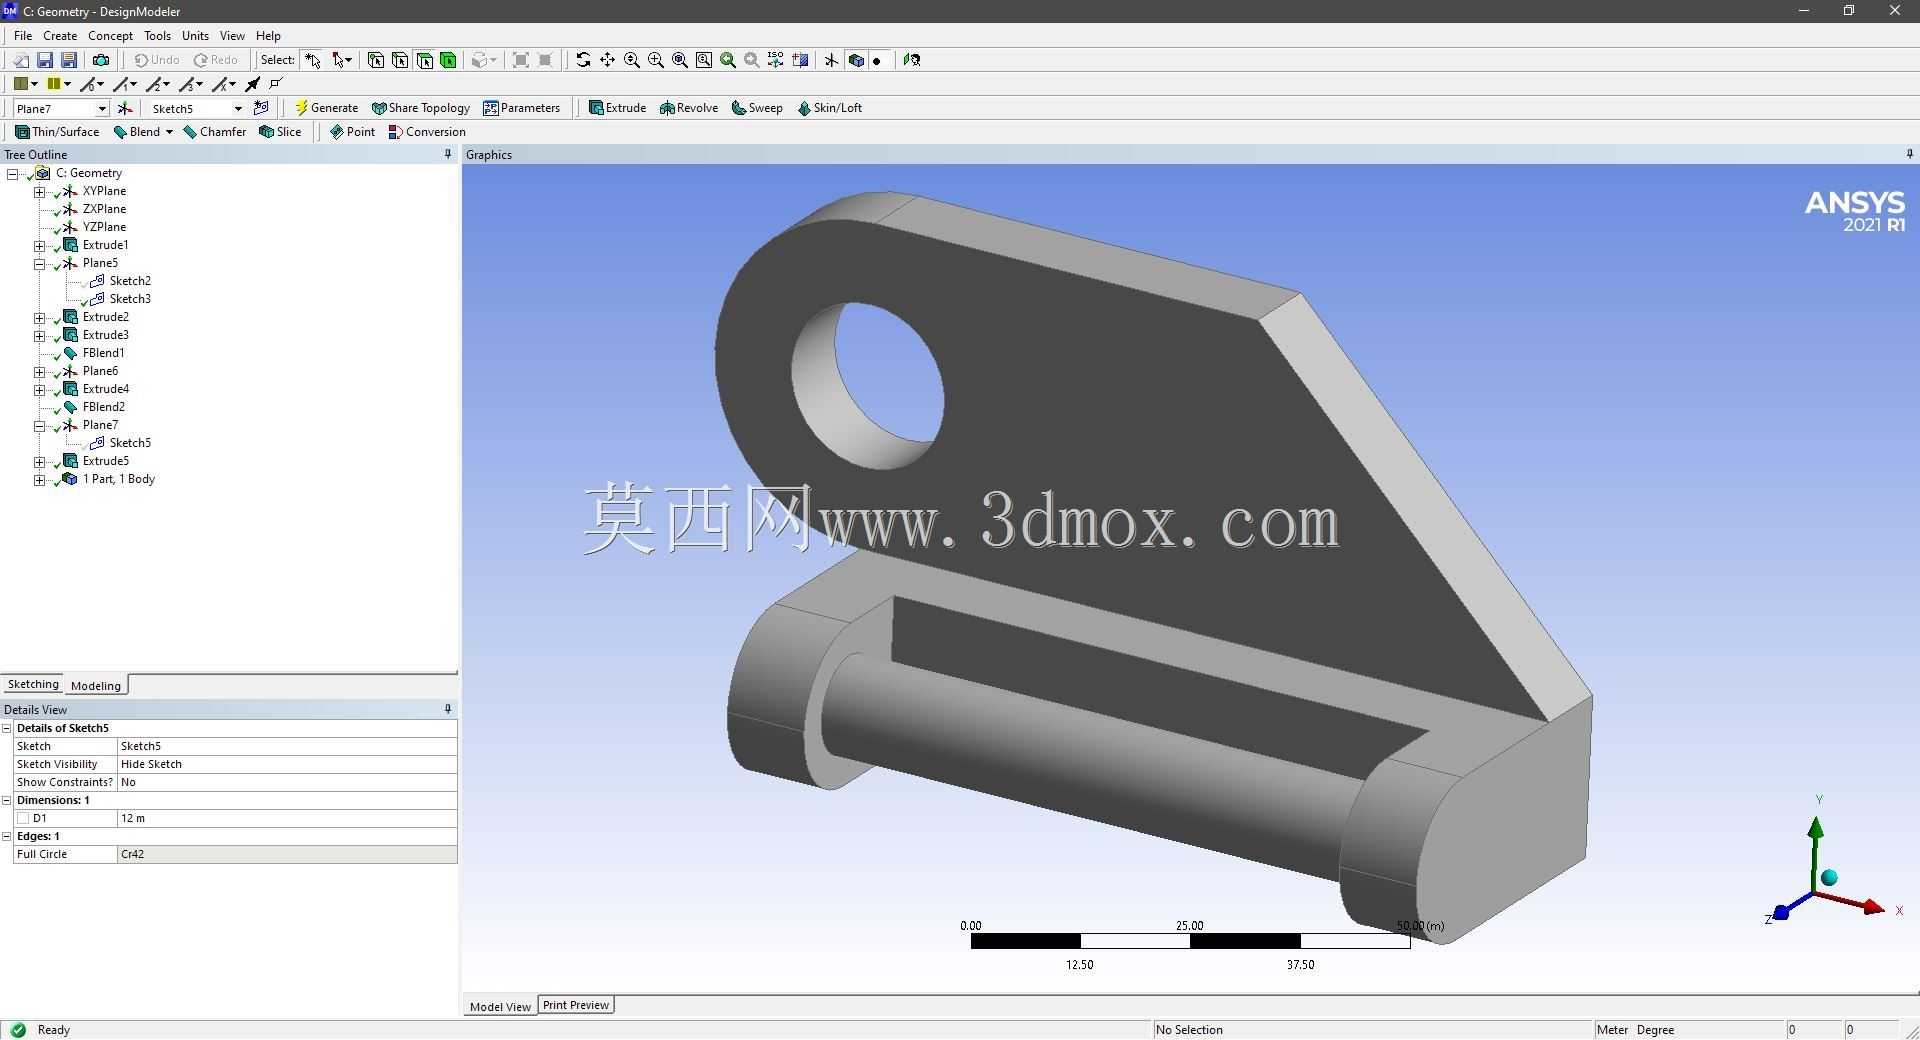The image size is (1920, 1040).
Task: Pin the Details View panel
Action: 448,709
